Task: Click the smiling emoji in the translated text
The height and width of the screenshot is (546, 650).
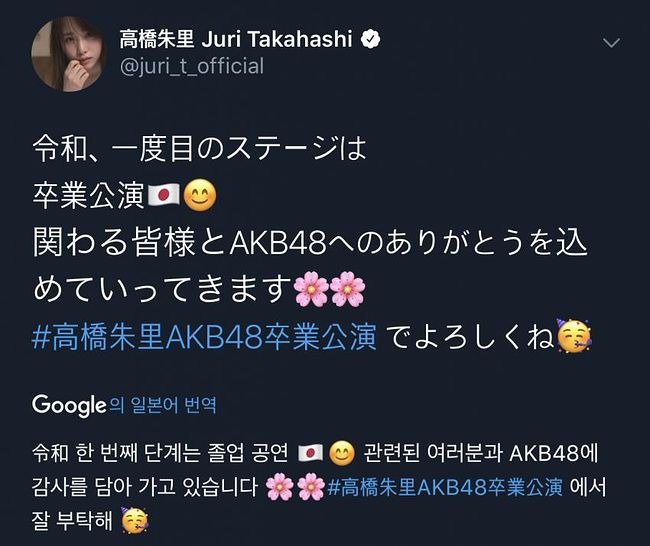Action: pyautogui.click(x=342, y=453)
